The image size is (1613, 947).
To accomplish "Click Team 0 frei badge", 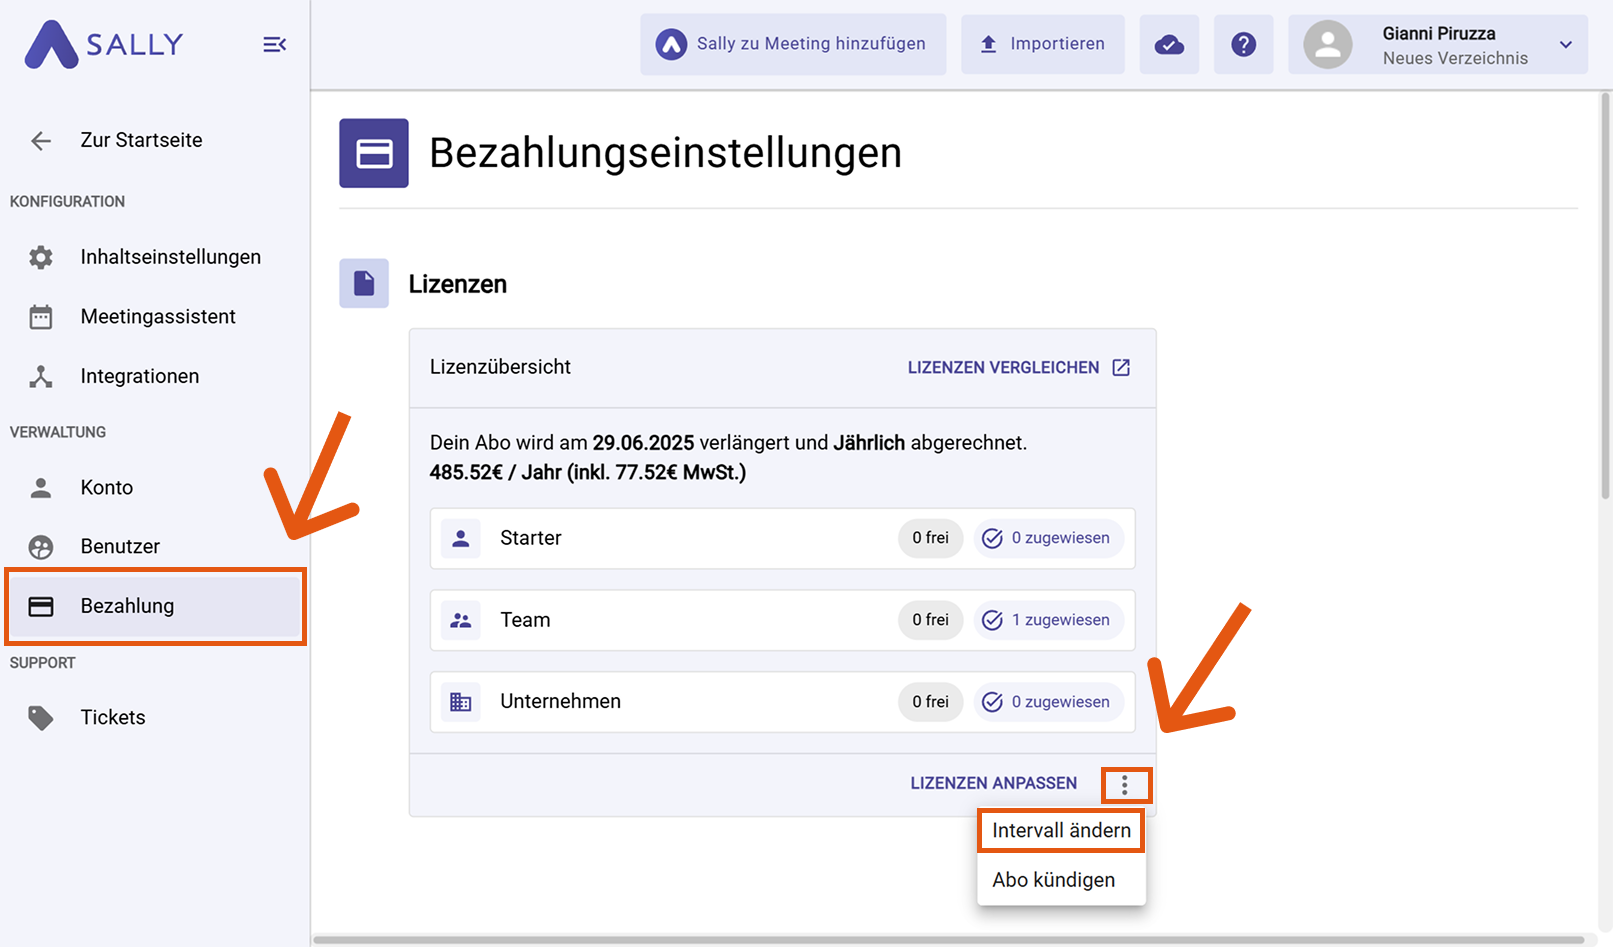I will click(930, 620).
